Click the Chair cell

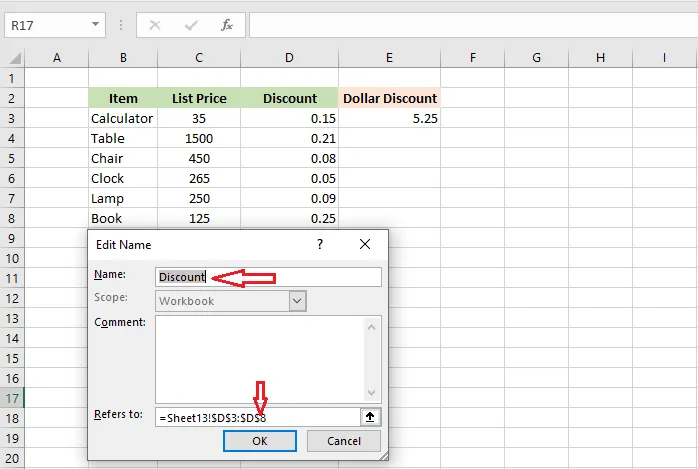(123, 158)
